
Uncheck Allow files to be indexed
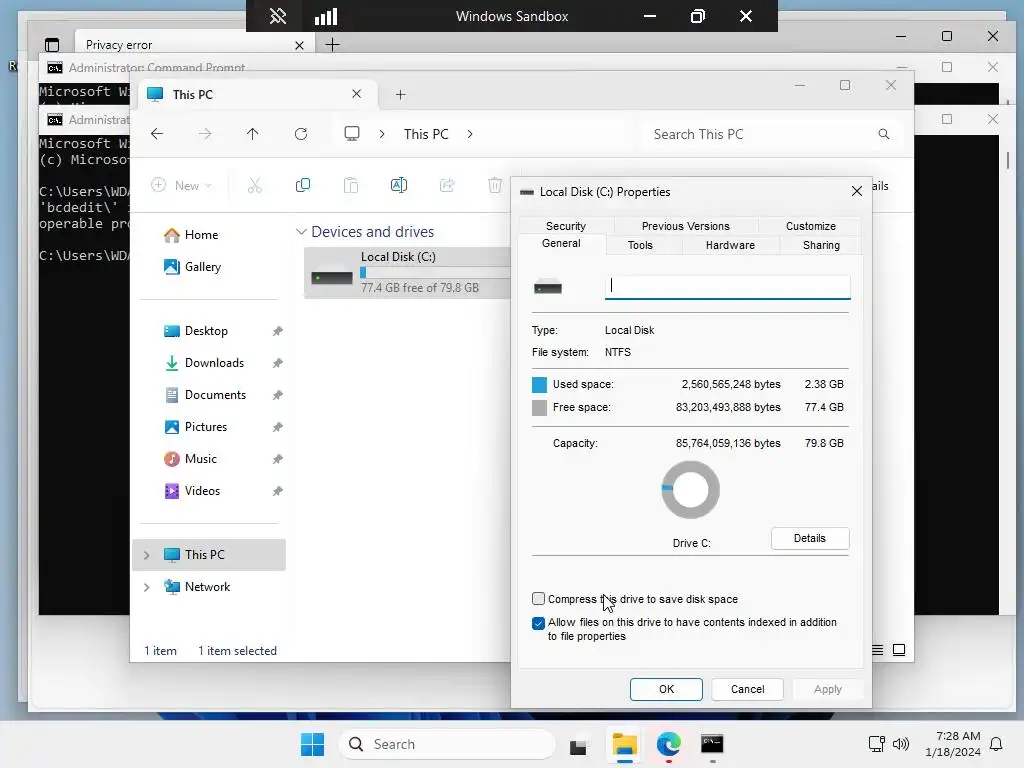pos(538,623)
